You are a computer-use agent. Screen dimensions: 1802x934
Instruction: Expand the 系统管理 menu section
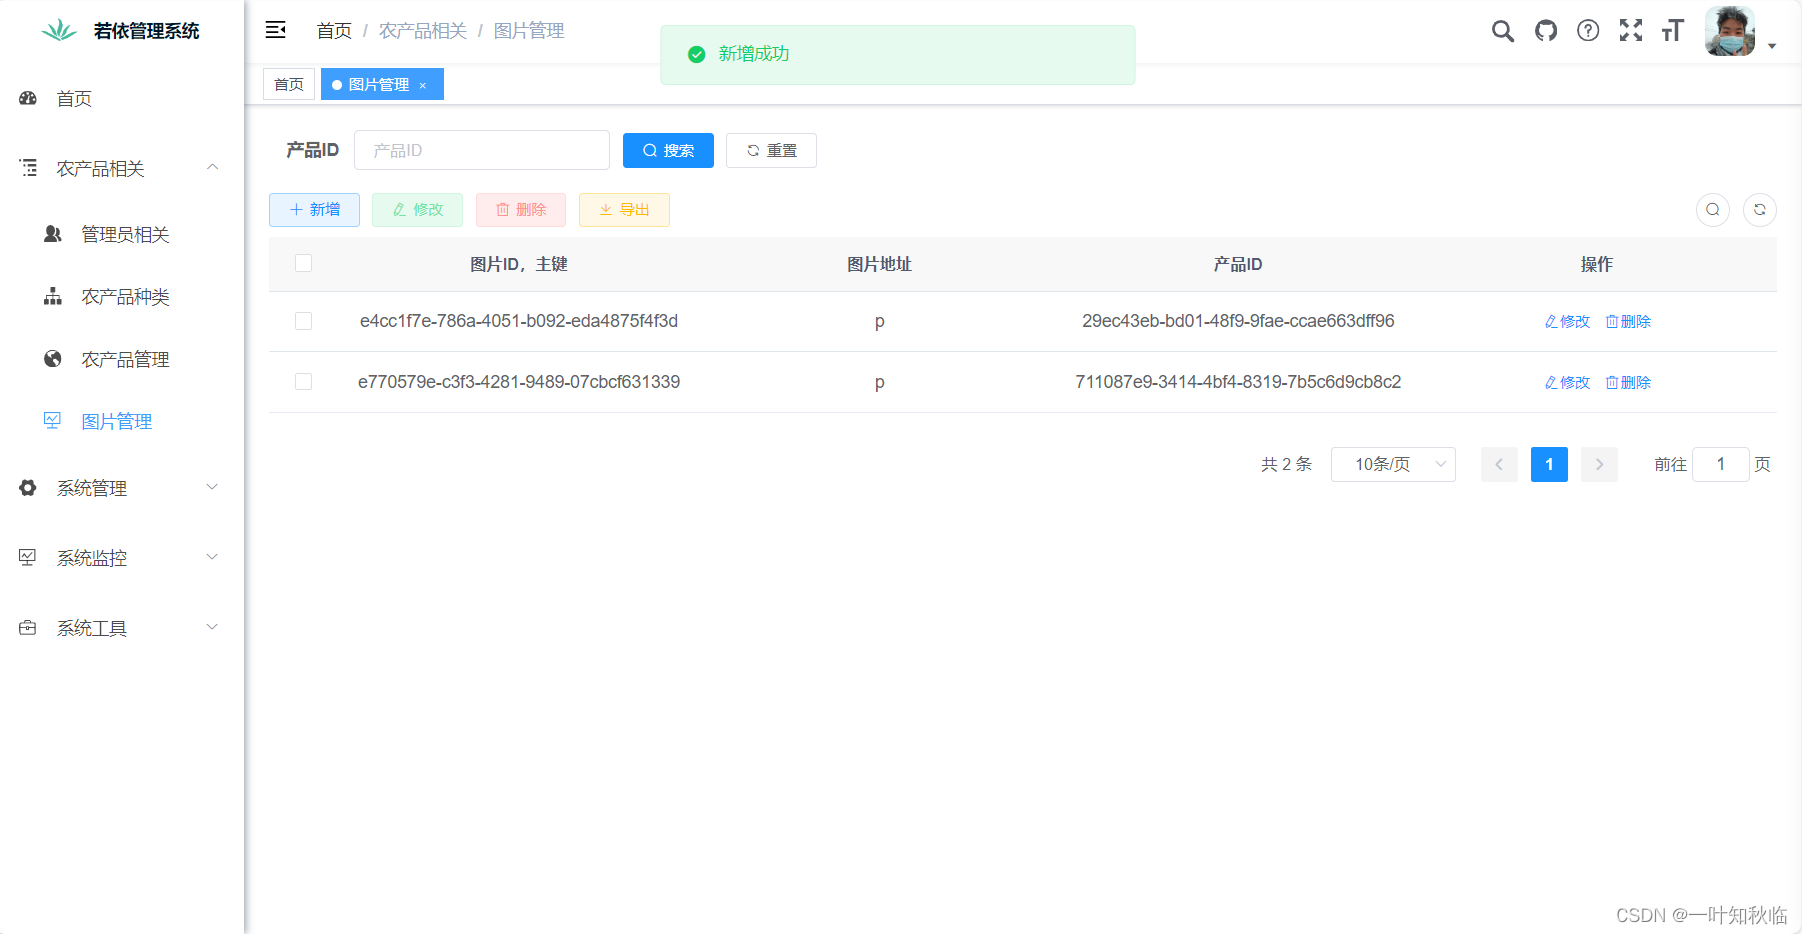pyautogui.click(x=93, y=488)
